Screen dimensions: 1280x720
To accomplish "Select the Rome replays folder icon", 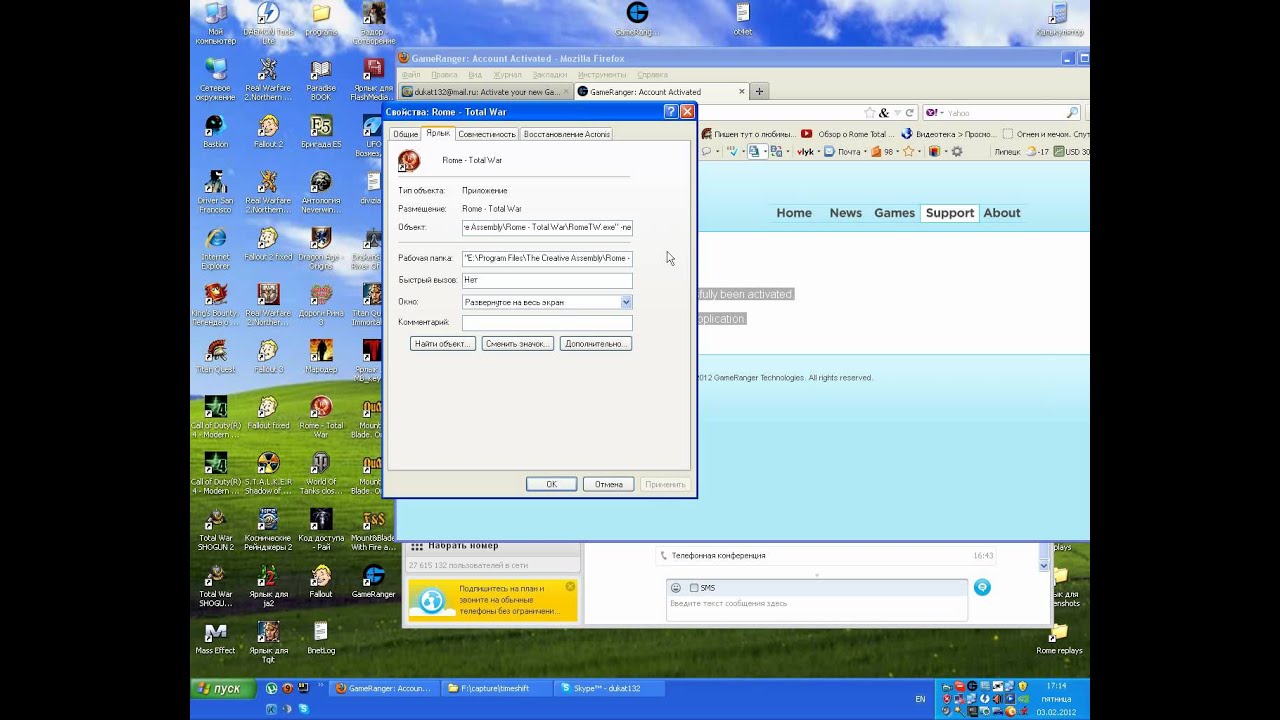I will (x=1059, y=637).
